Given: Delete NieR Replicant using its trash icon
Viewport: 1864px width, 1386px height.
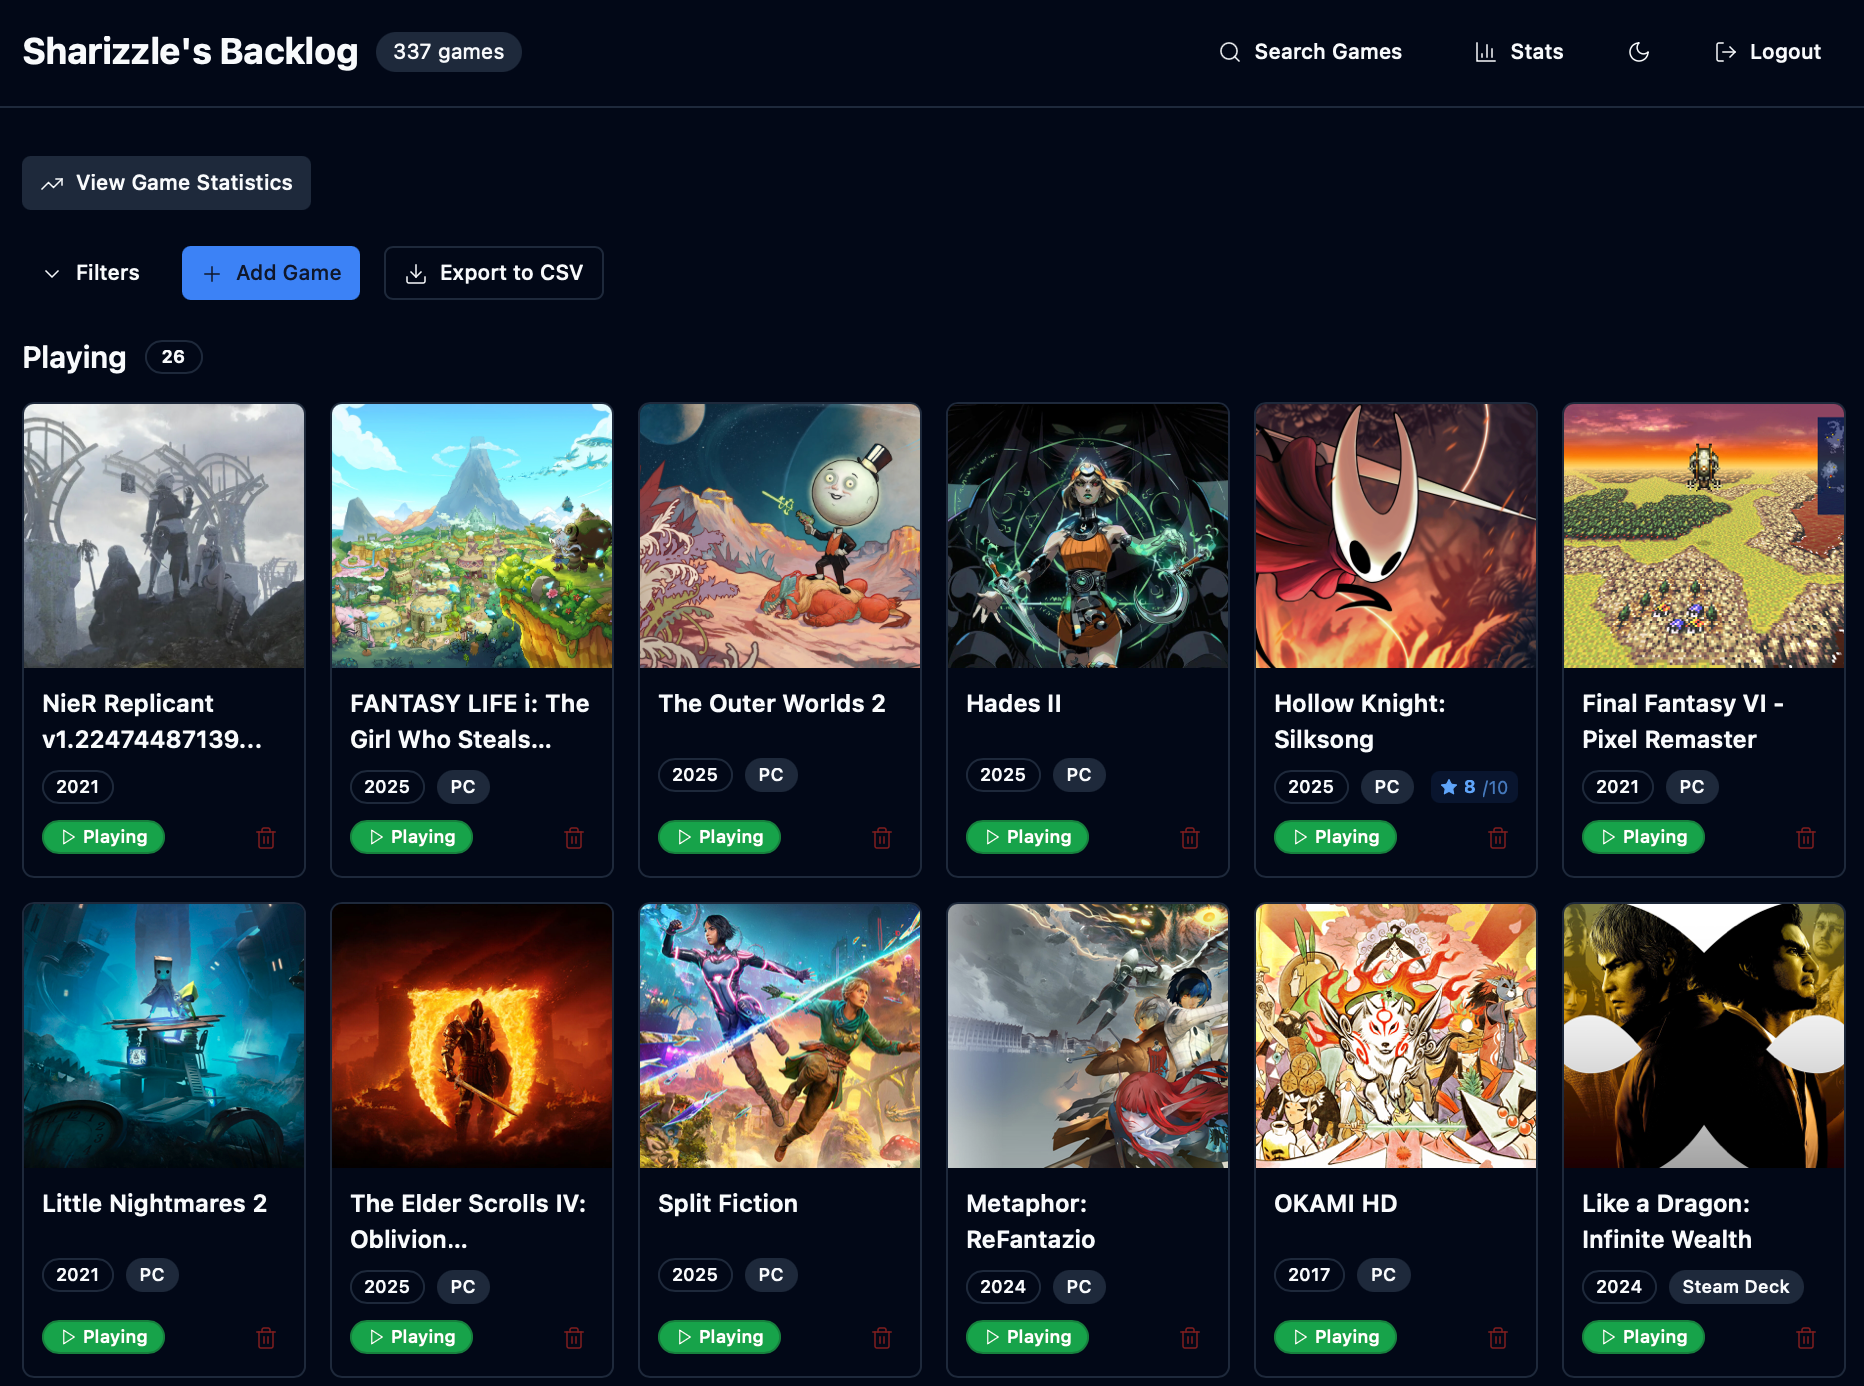Looking at the screenshot, I should click(x=266, y=838).
